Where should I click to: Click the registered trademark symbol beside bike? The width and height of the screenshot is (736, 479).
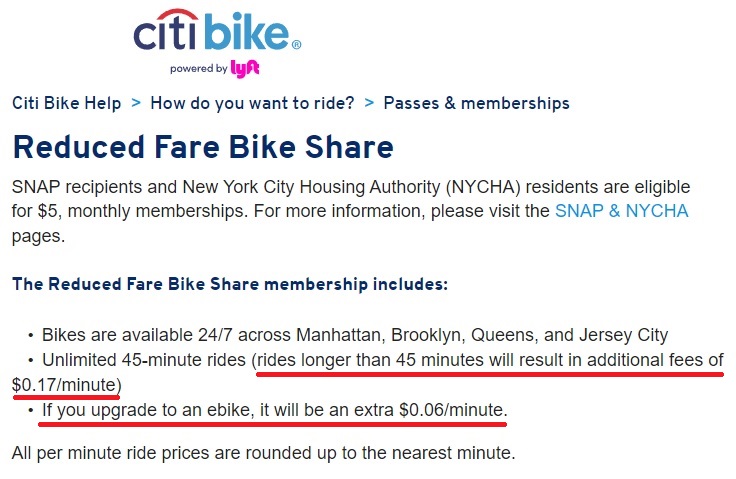(x=296, y=45)
